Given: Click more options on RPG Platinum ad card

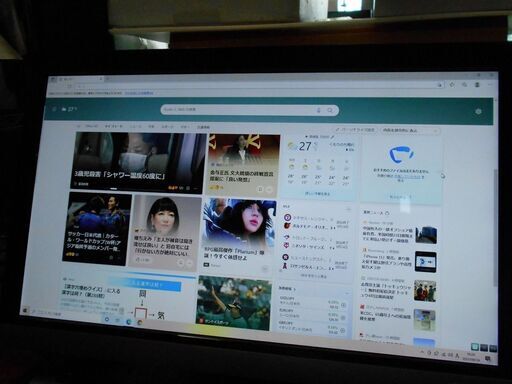Looking at the screenshot, I should pos(265,268).
